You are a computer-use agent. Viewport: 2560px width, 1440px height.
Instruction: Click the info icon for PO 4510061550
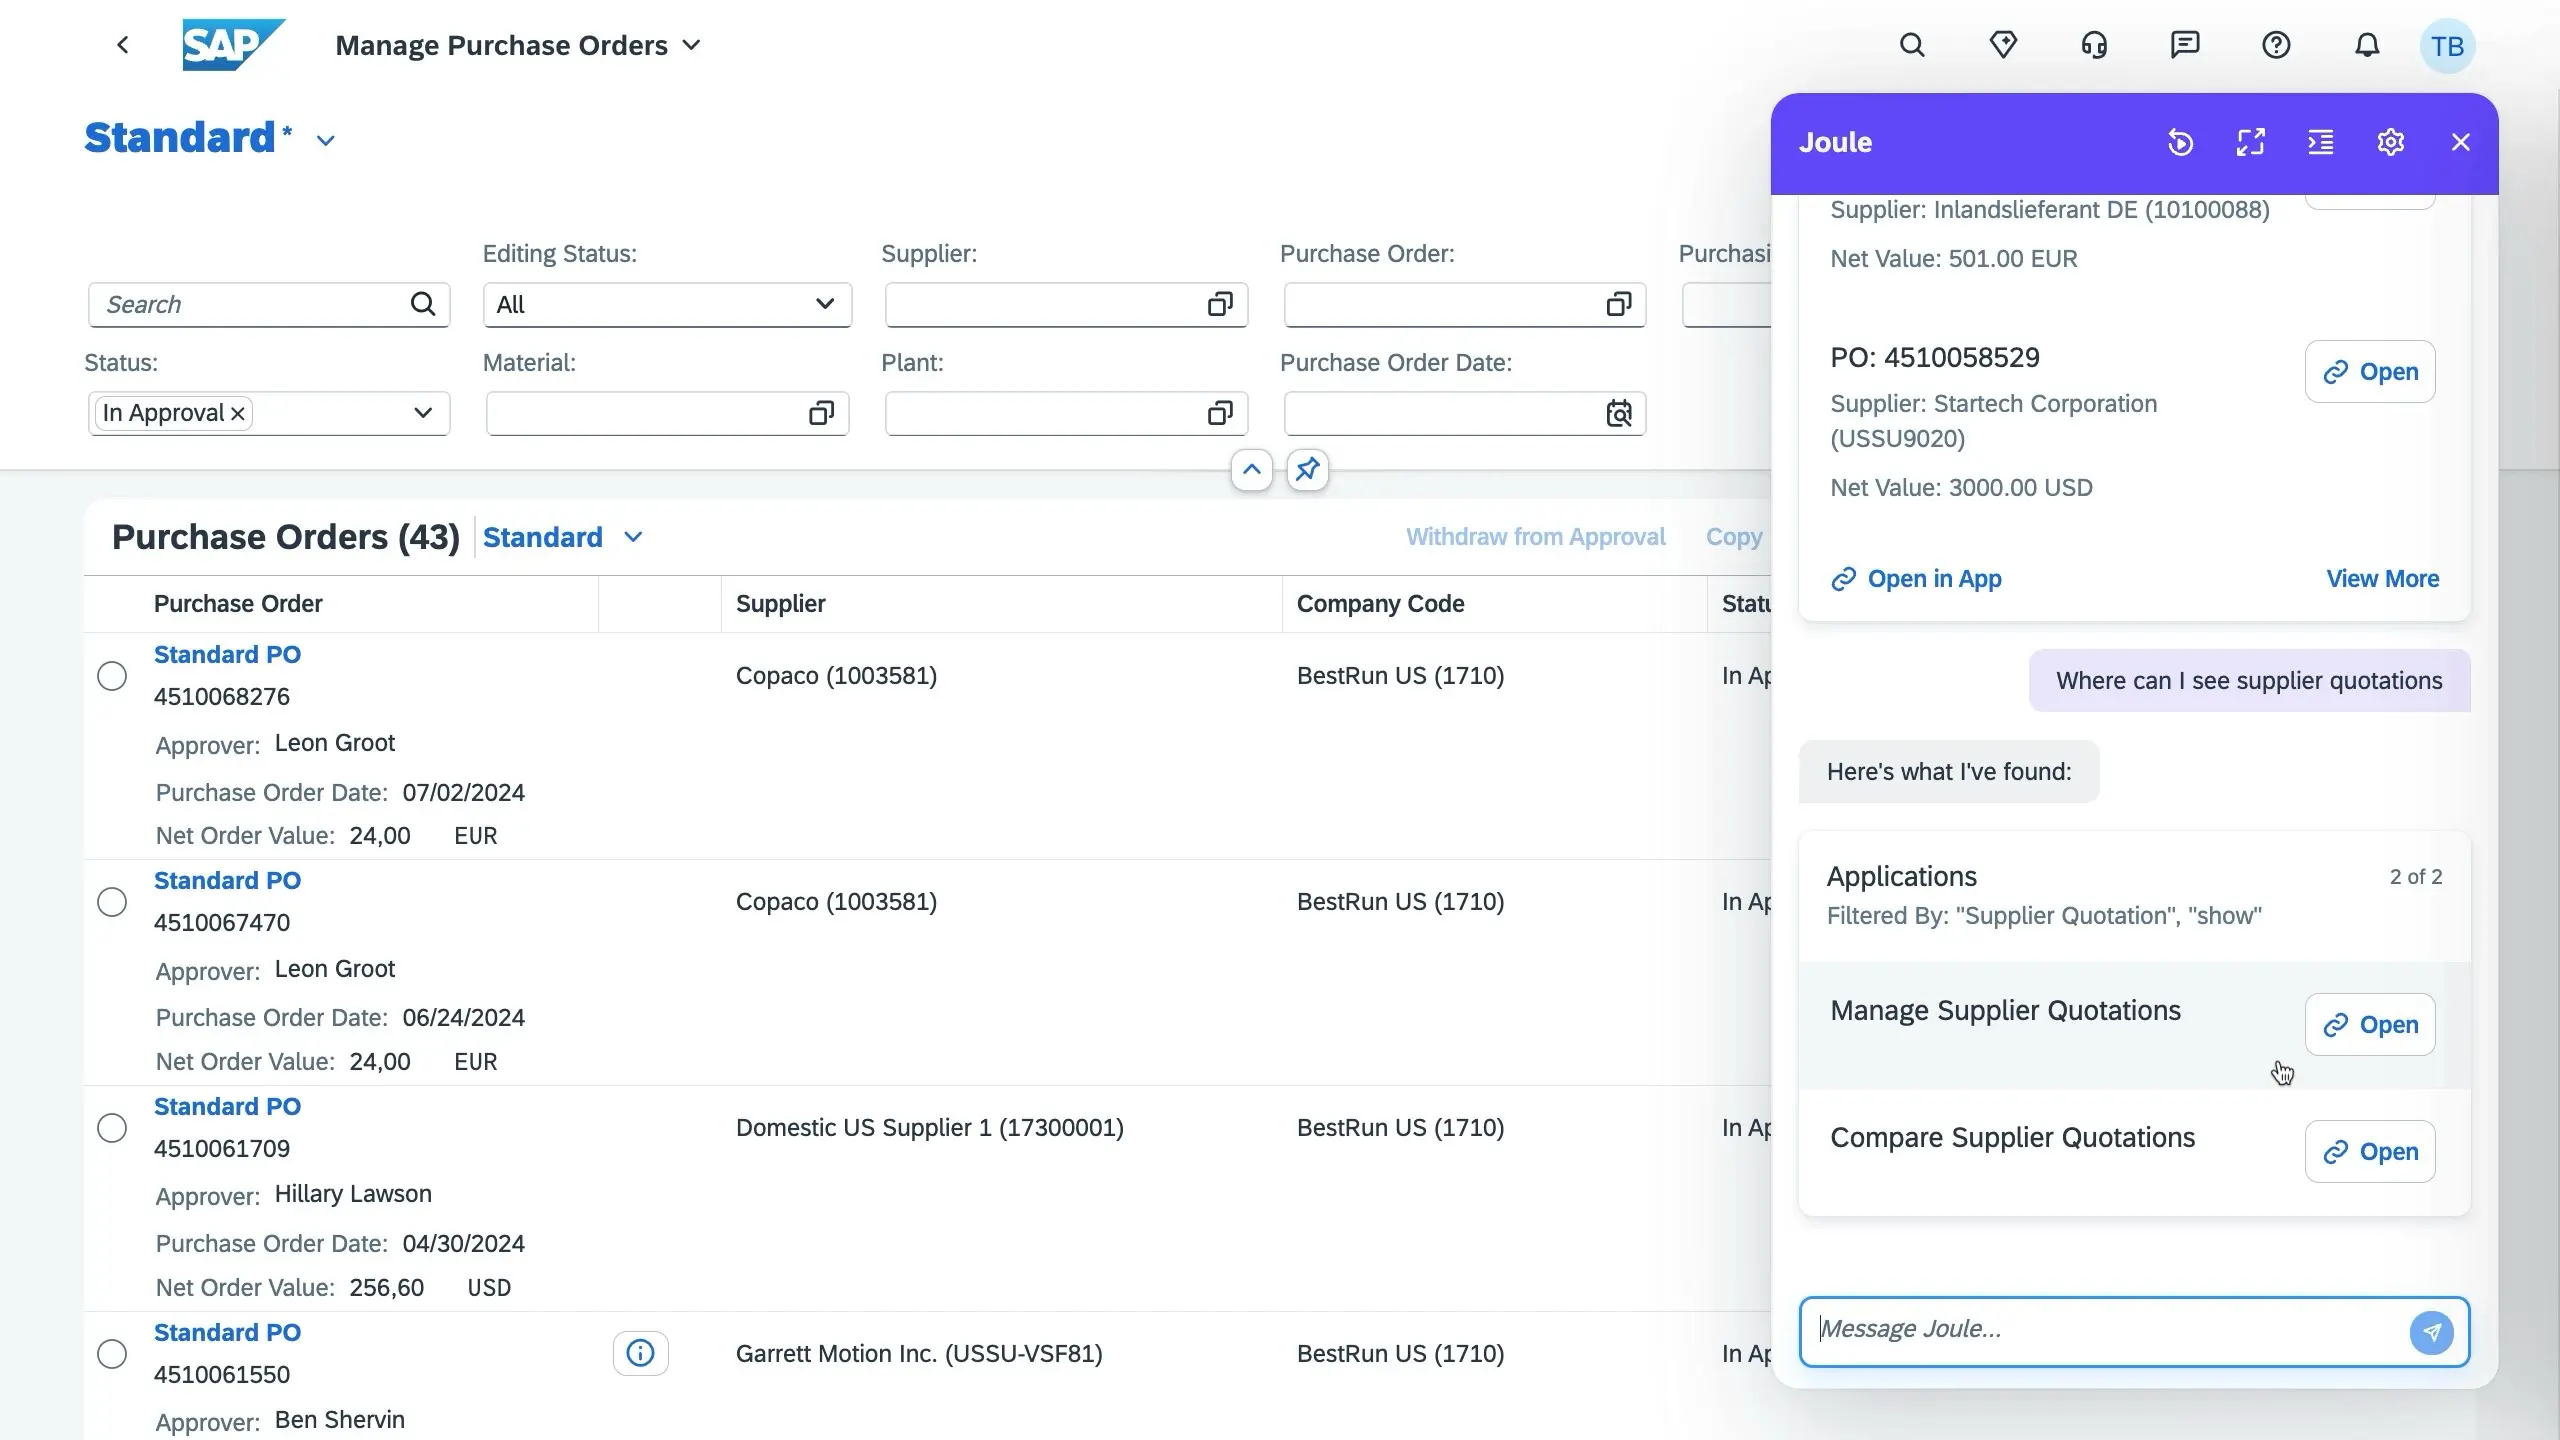coord(640,1353)
